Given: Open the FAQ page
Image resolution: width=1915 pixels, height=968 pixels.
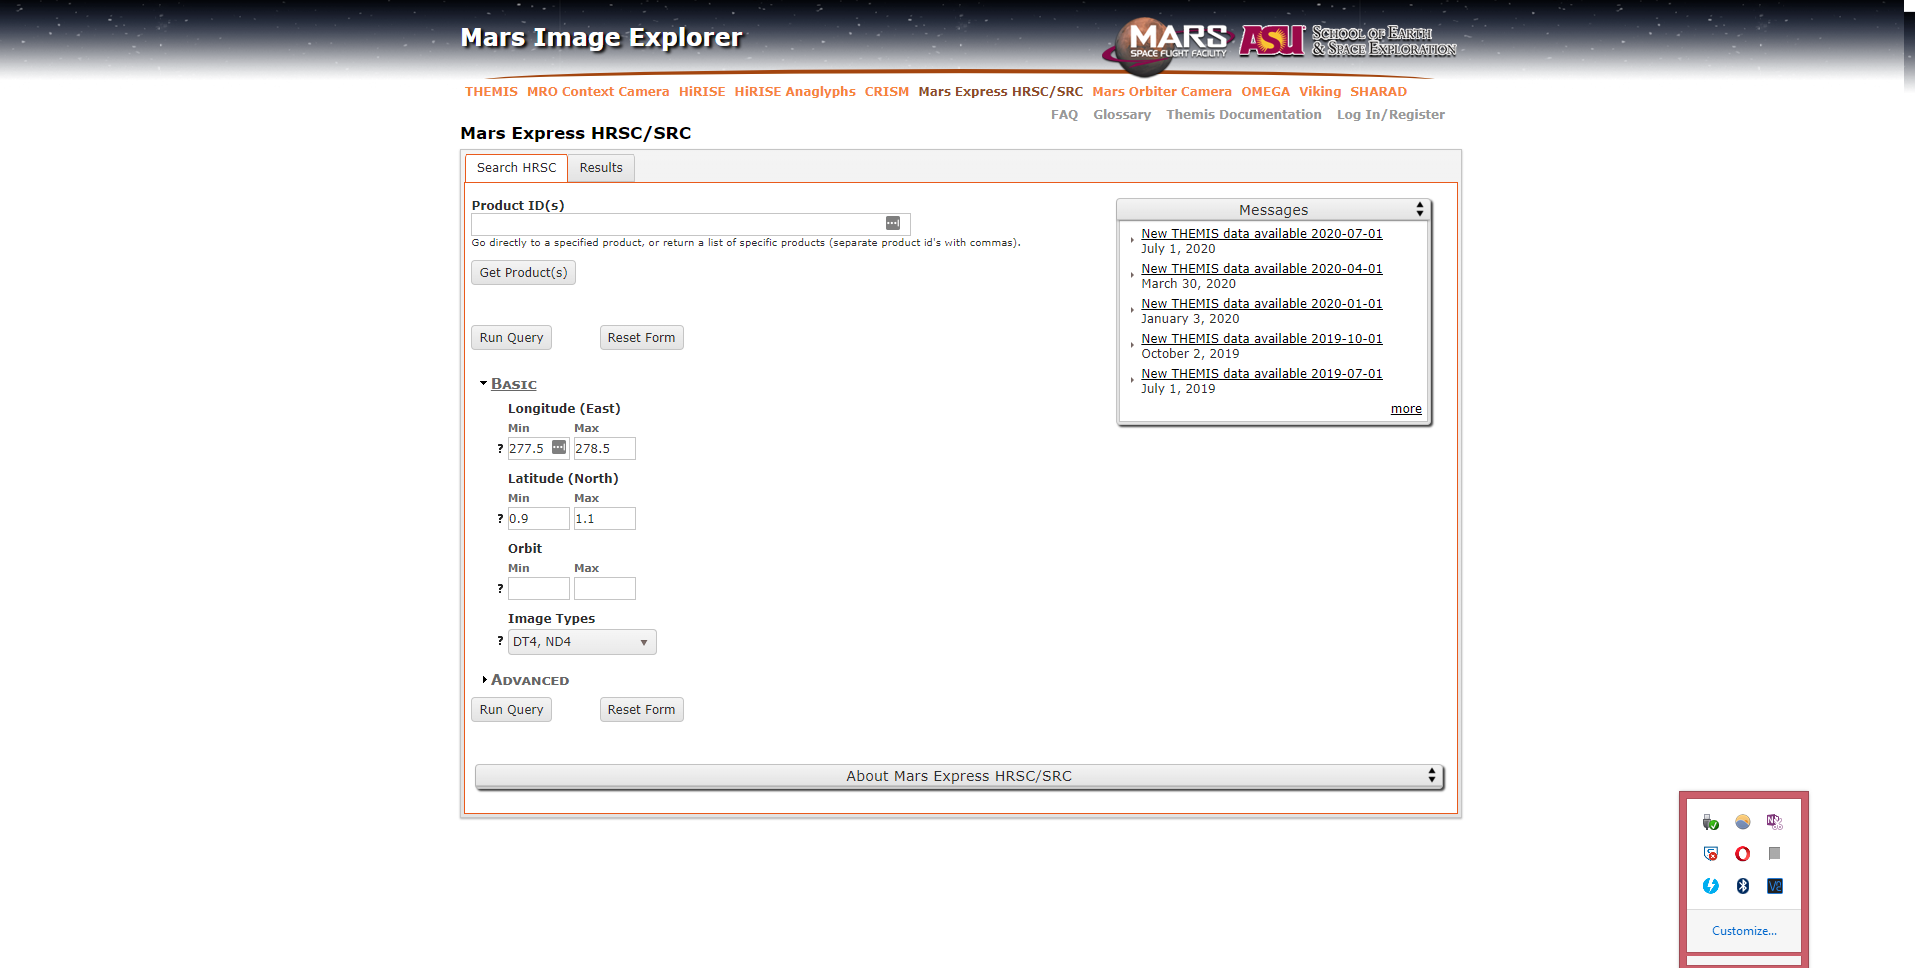Looking at the screenshot, I should [1064, 115].
